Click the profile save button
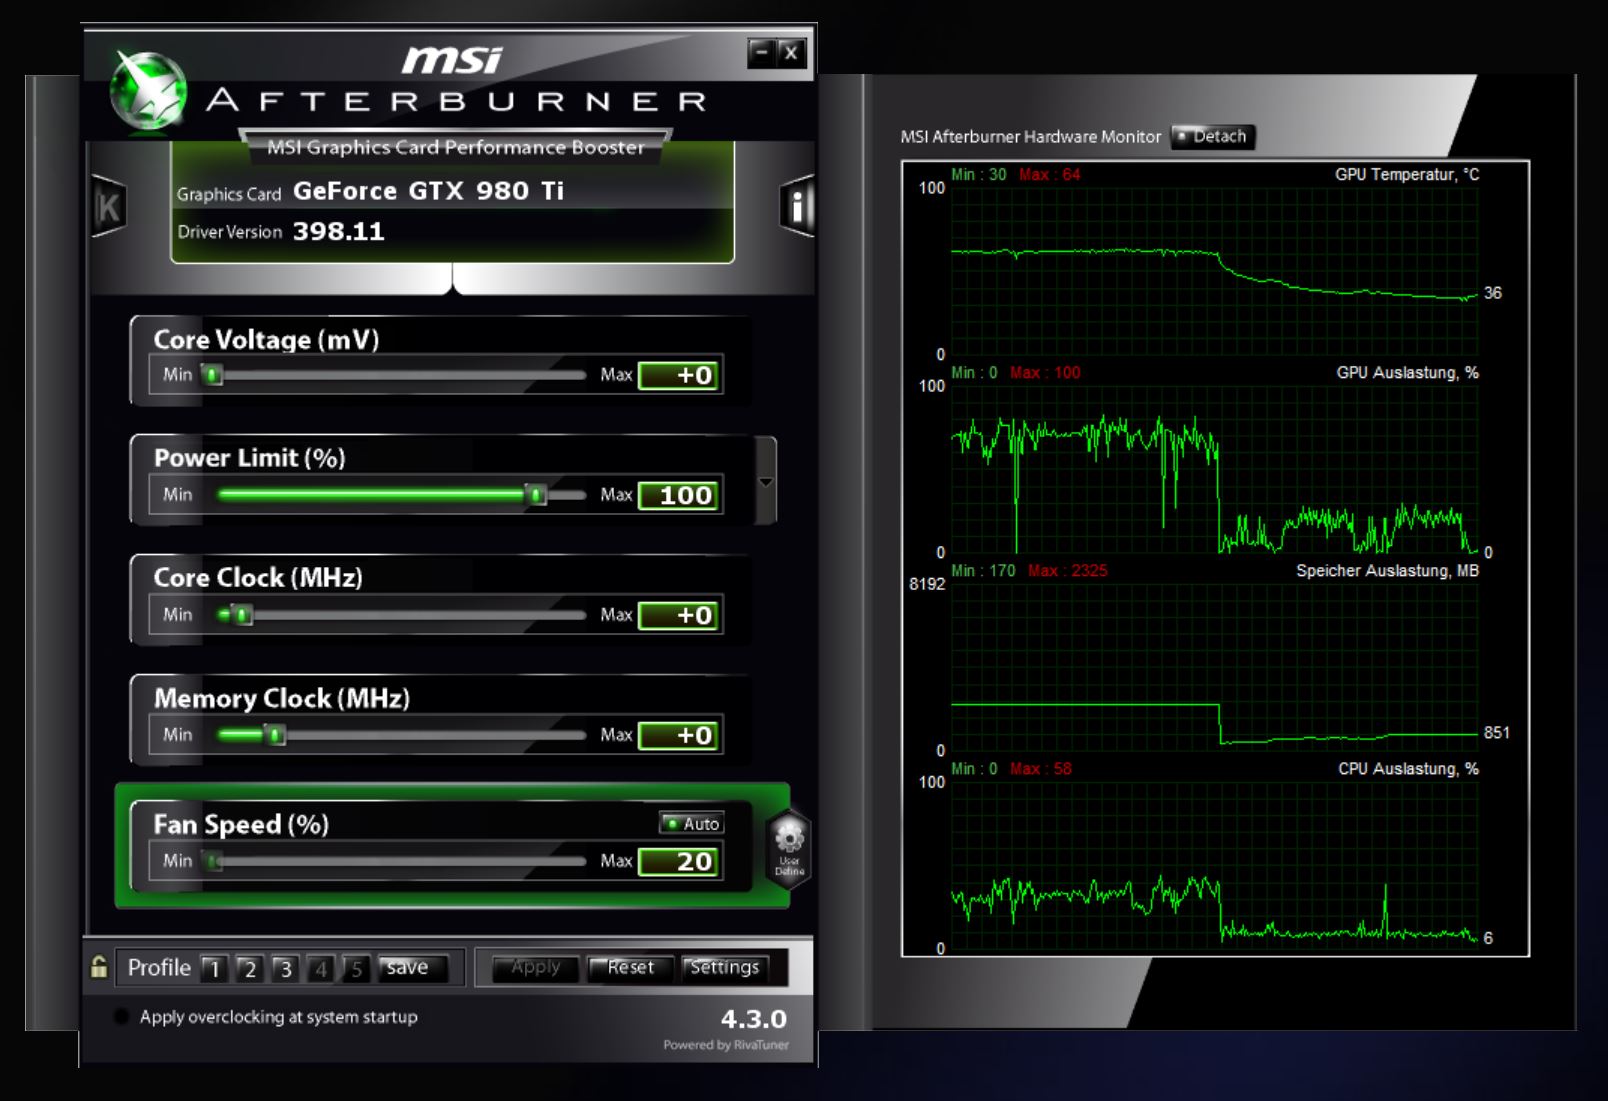This screenshot has width=1608, height=1101. click(412, 968)
